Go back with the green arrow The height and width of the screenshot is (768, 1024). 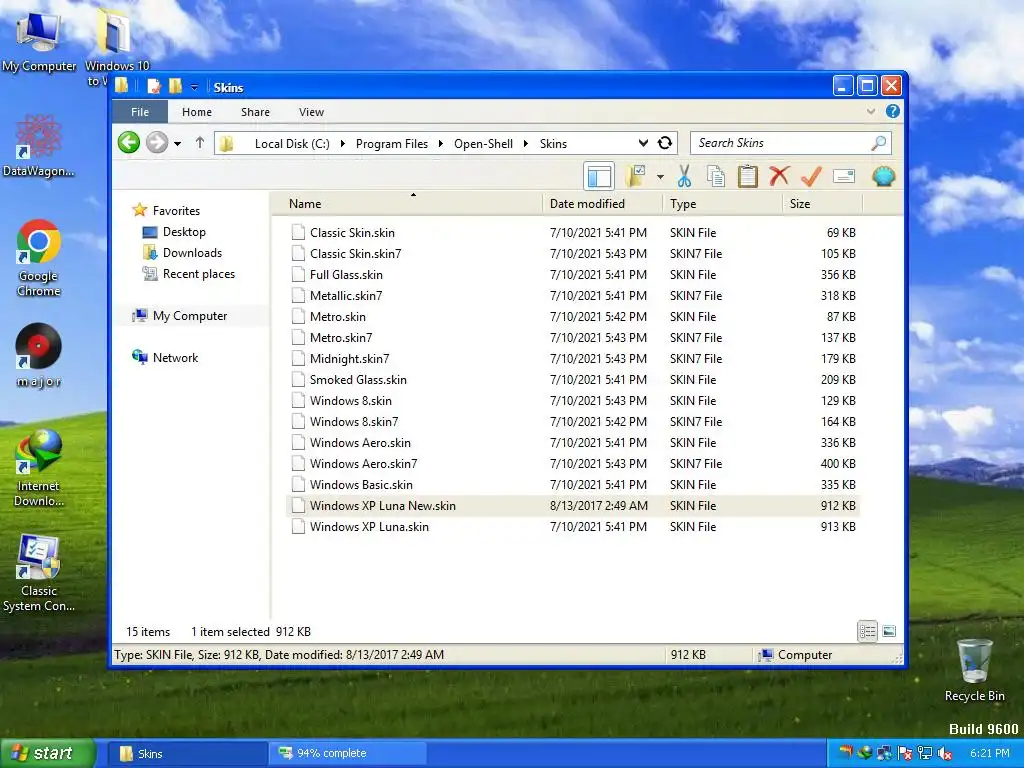(x=129, y=142)
